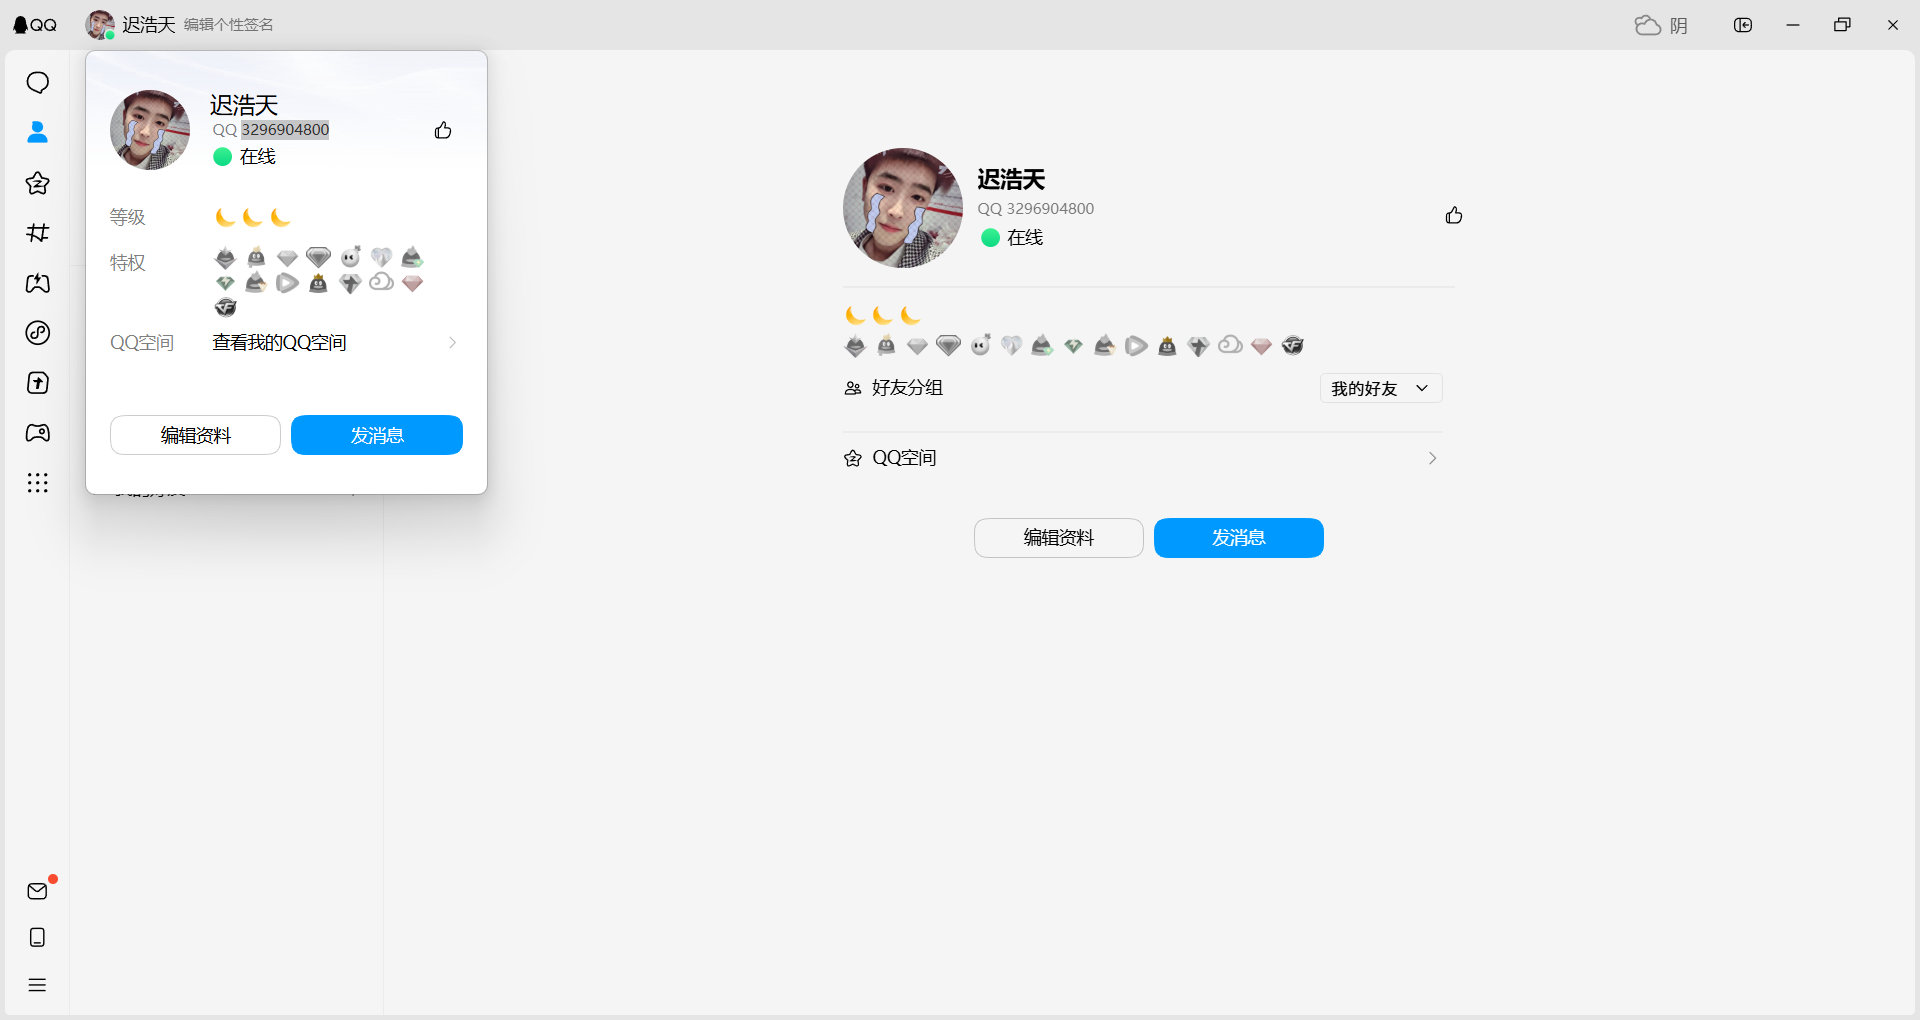Click the moon level icons in the popup card
The height and width of the screenshot is (1020, 1920).
pos(253,217)
